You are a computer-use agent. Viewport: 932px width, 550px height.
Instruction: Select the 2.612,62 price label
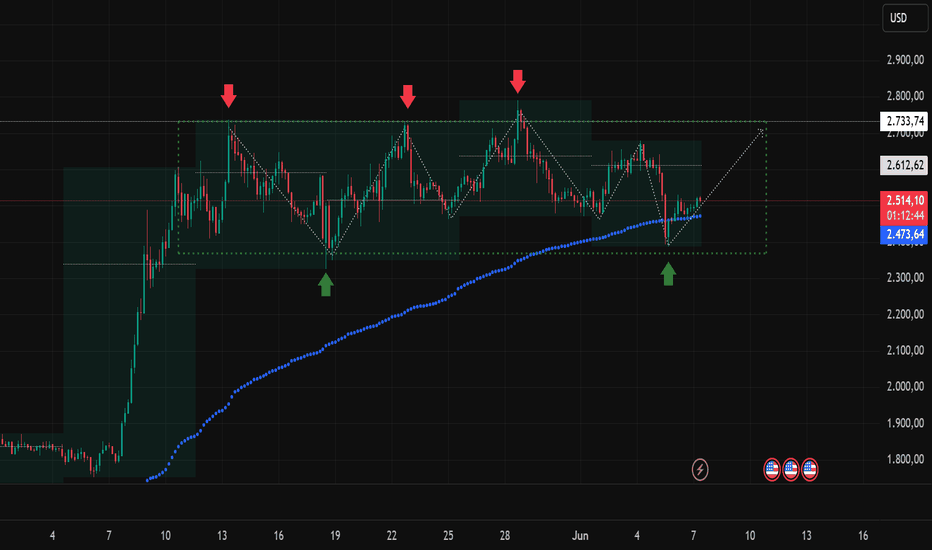click(904, 165)
